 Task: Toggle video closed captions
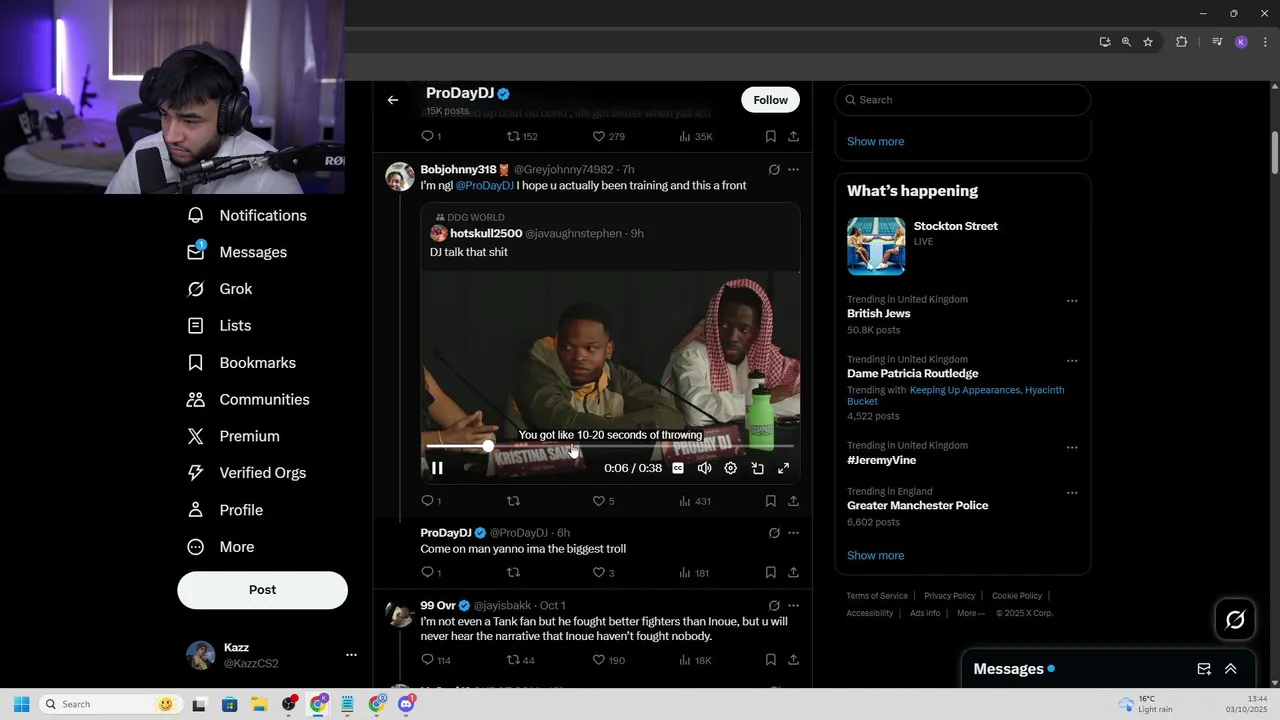coord(678,468)
